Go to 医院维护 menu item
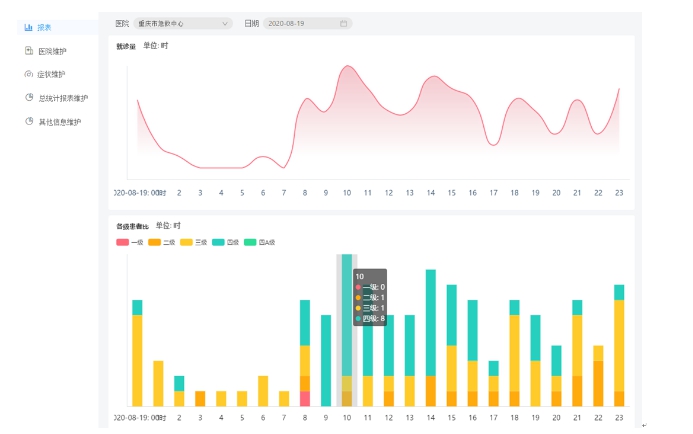The width and height of the screenshot is (693, 434). coord(52,51)
